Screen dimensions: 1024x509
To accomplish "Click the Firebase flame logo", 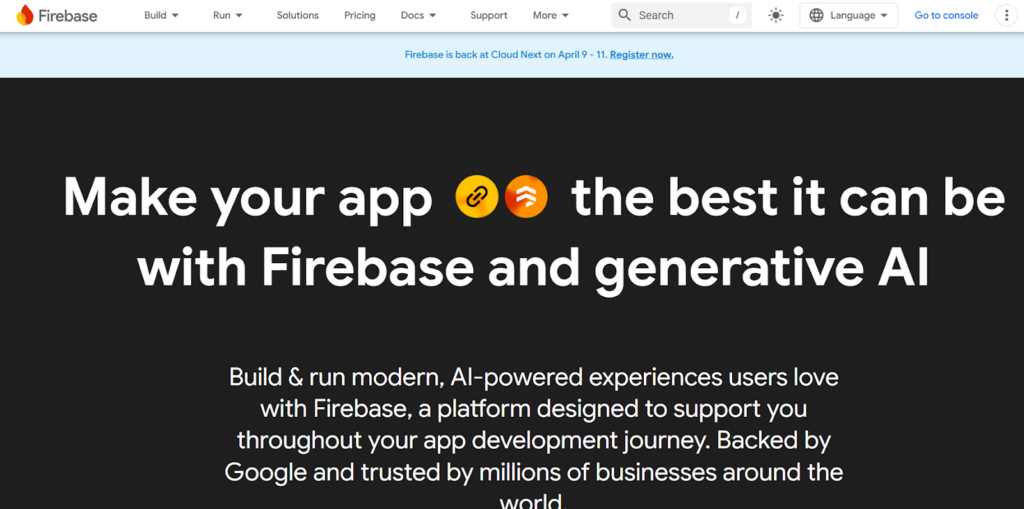I will tap(25, 15).
